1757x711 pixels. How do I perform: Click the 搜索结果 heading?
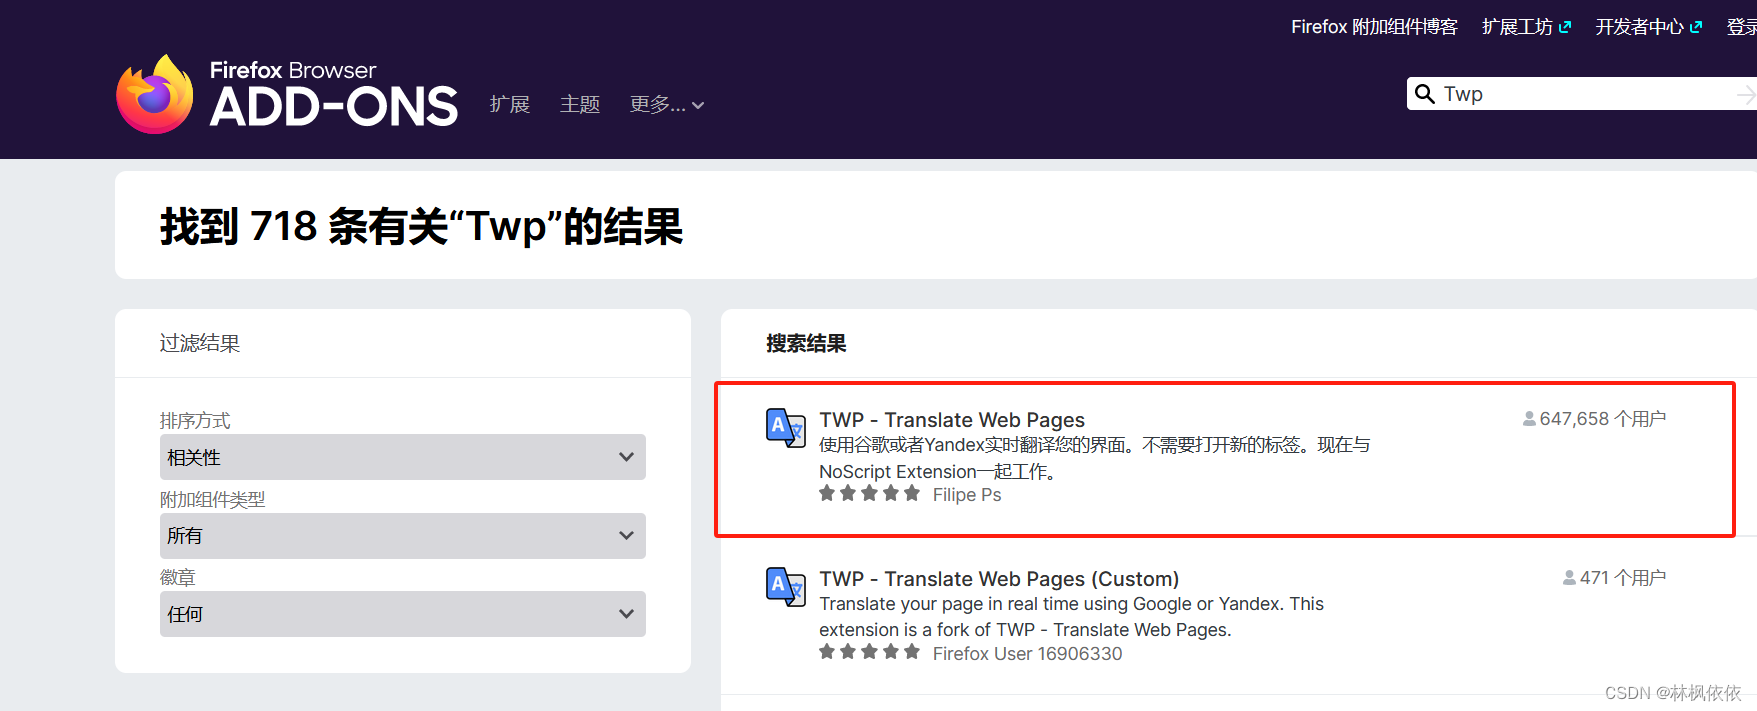[x=806, y=343]
